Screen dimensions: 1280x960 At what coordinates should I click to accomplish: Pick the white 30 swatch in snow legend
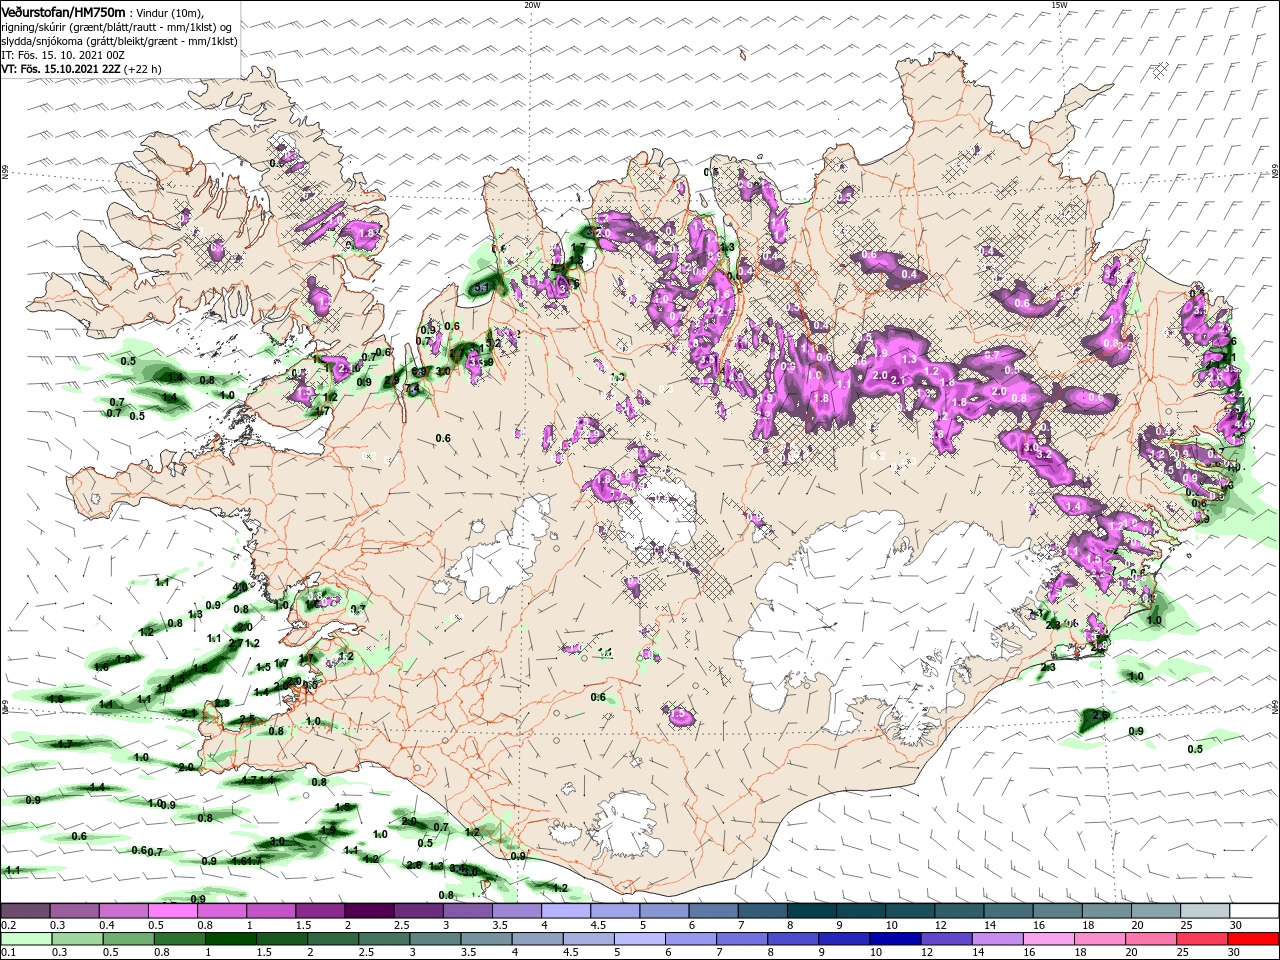[x=1254, y=910]
